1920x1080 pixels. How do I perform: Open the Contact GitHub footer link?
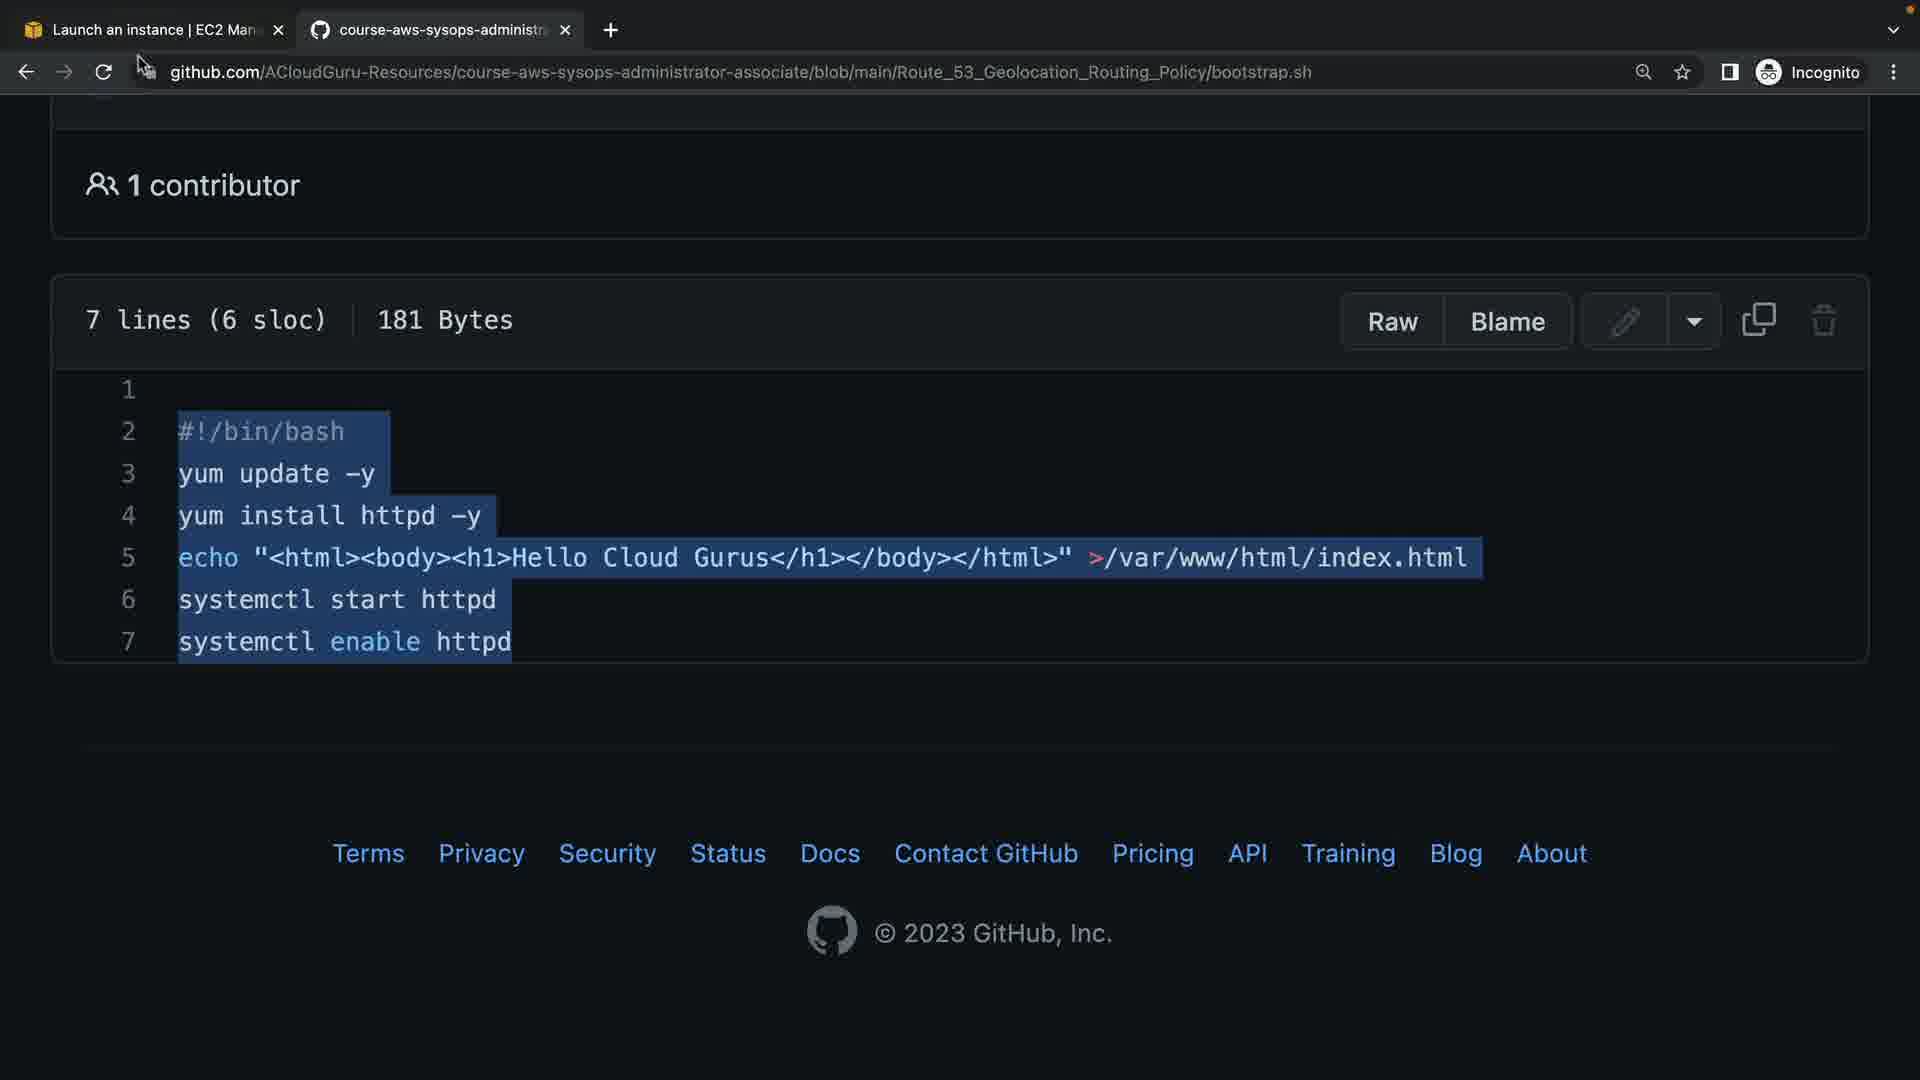[x=985, y=853]
